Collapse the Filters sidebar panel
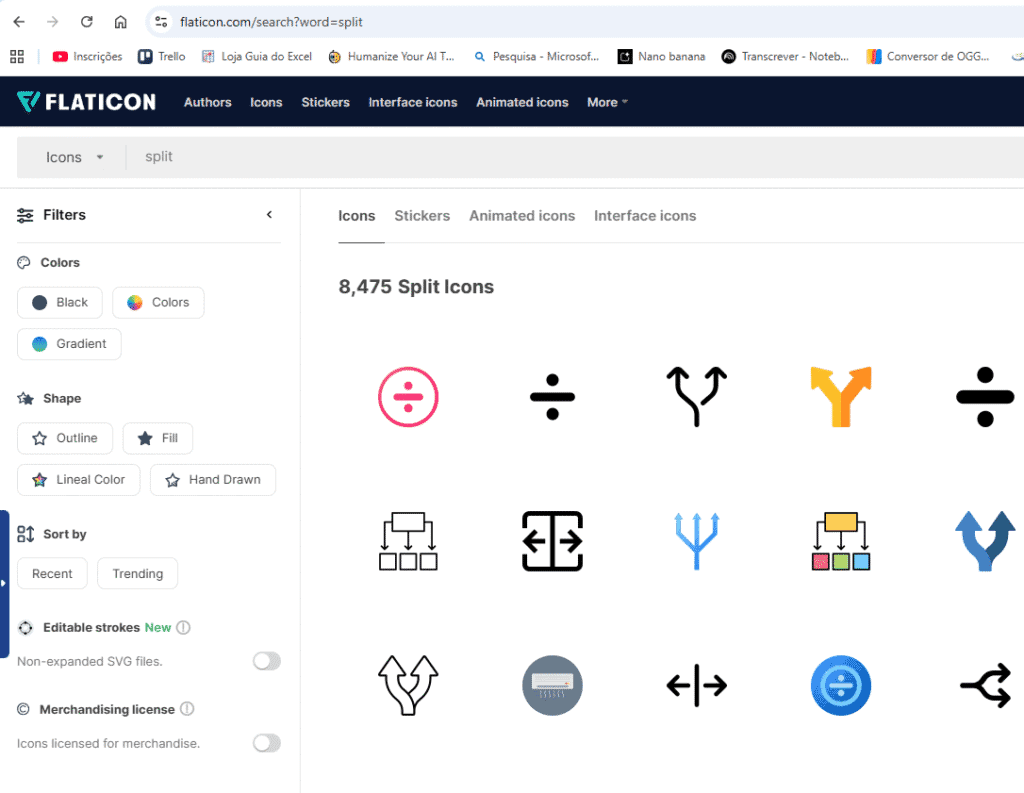 [x=269, y=215]
